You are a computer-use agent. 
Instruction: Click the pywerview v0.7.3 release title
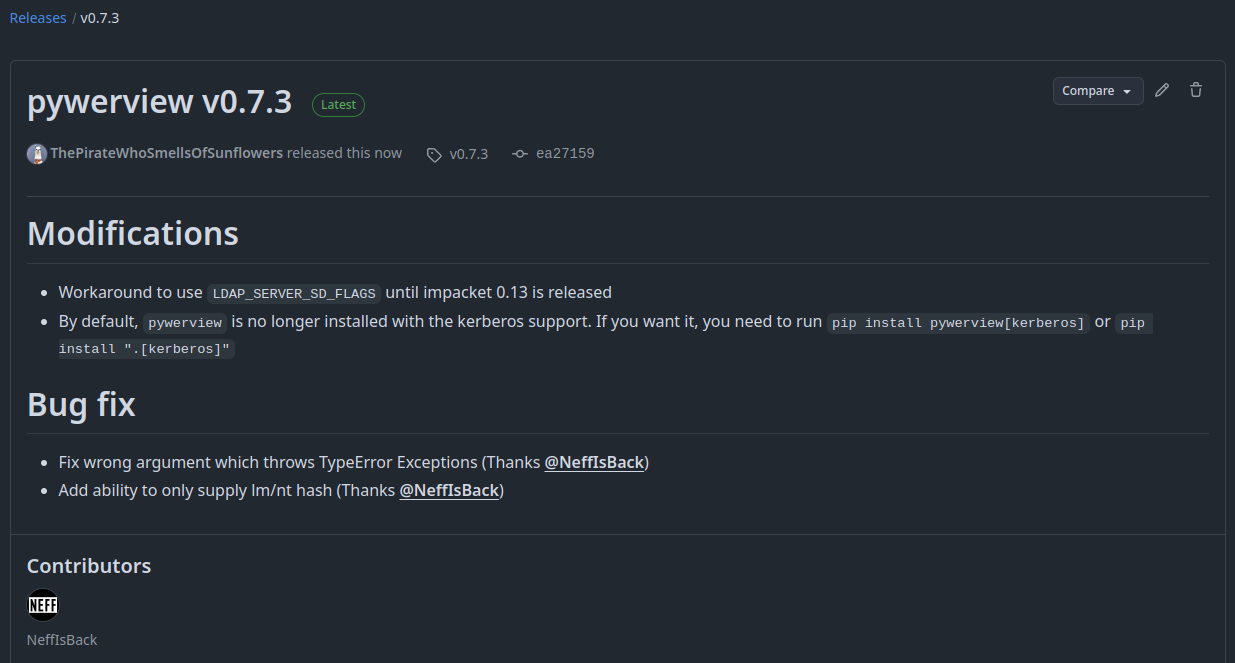pyautogui.click(x=160, y=102)
